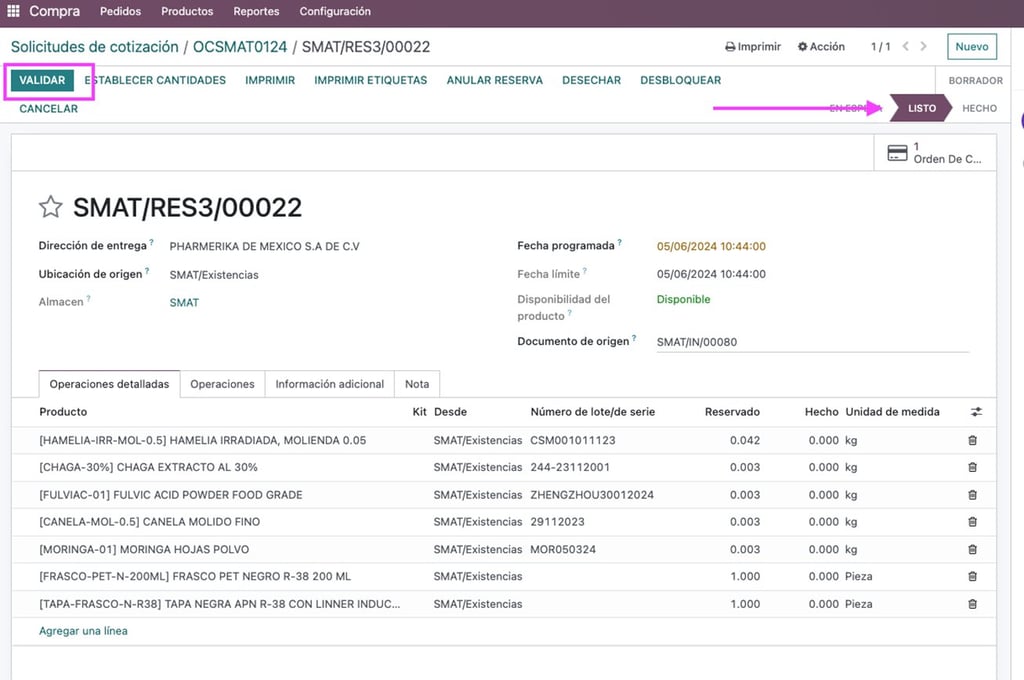Click Fecha programada value 05/06/2024 10:44:00
Image resolution: width=1024 pixels, height=680 pixels.
[x=711, y=246]
